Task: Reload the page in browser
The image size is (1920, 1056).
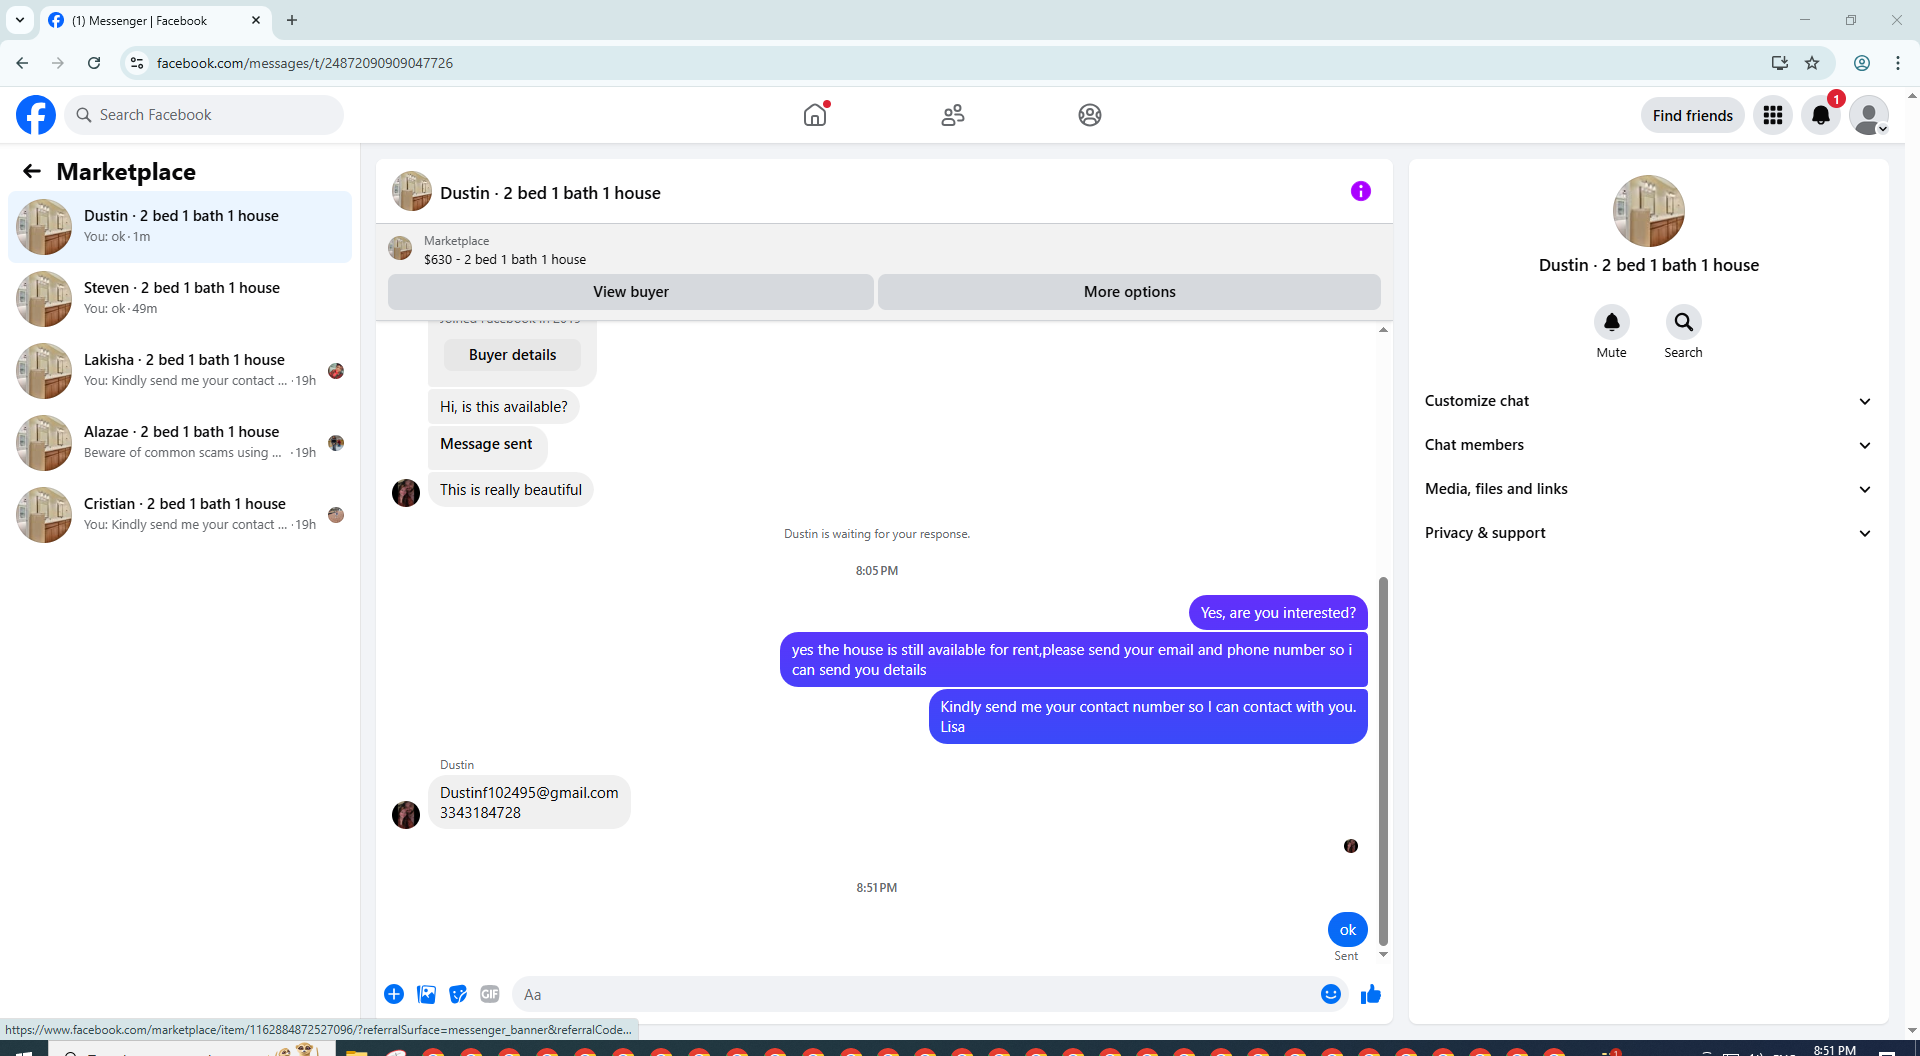Action: pyautogui.click(x=94, y=63)
